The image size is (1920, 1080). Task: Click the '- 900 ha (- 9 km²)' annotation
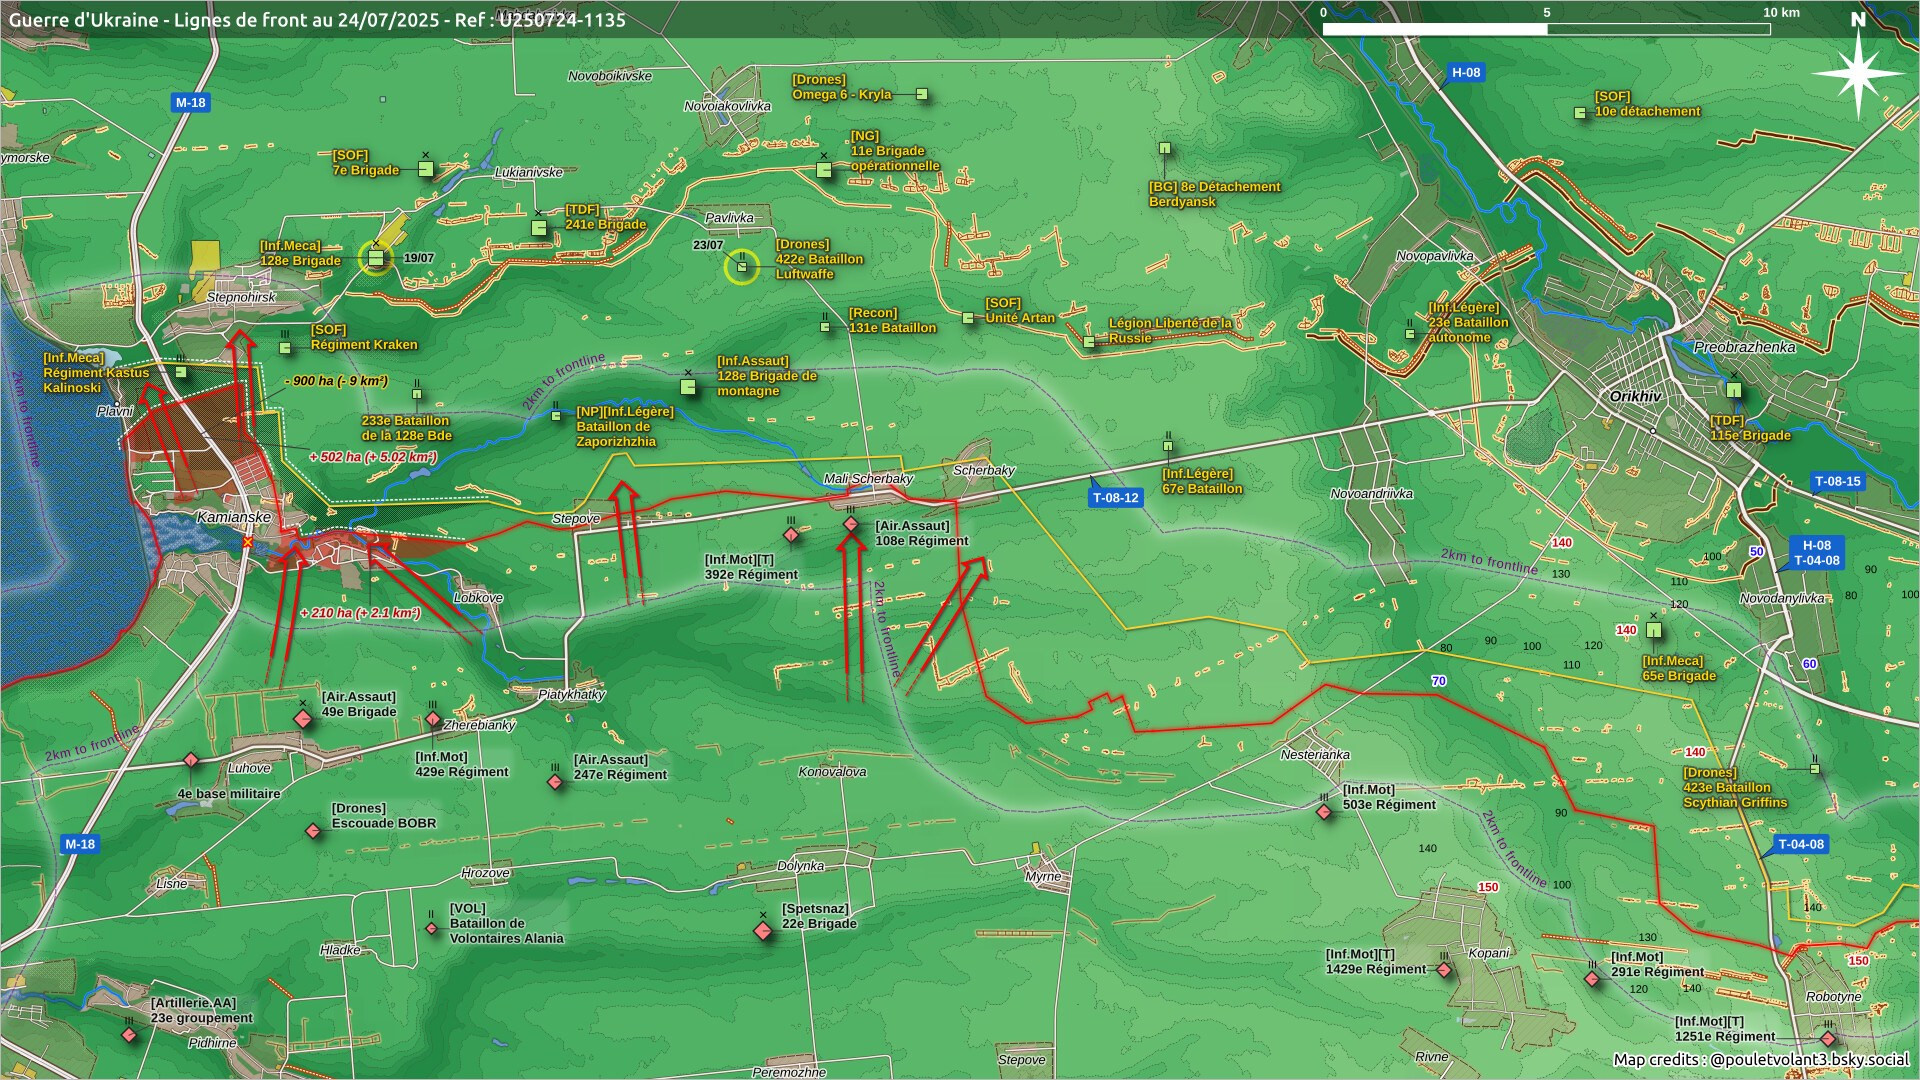tap(336, 381)
